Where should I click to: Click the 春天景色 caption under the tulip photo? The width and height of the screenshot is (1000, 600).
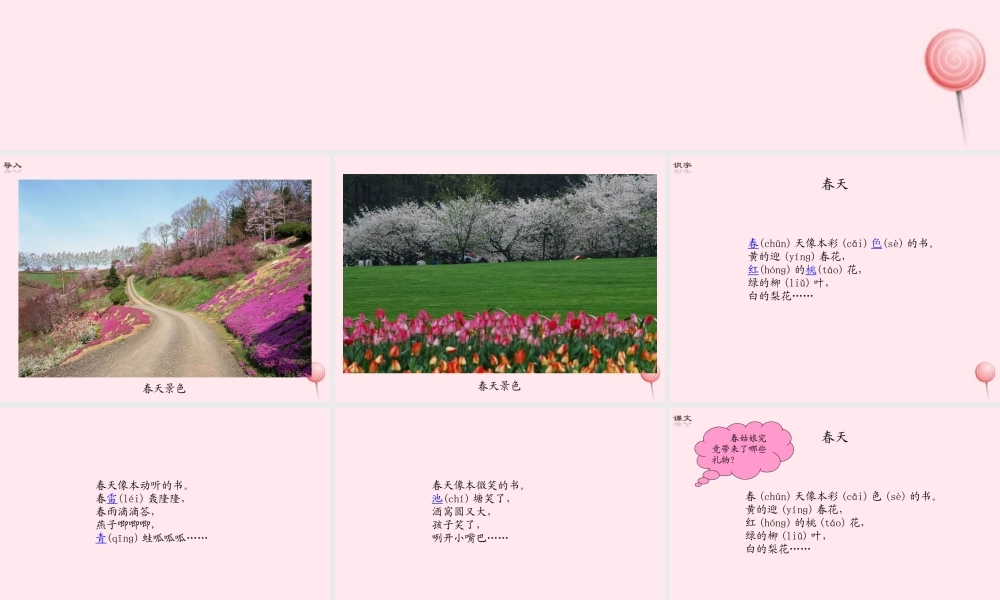point(499,386)
